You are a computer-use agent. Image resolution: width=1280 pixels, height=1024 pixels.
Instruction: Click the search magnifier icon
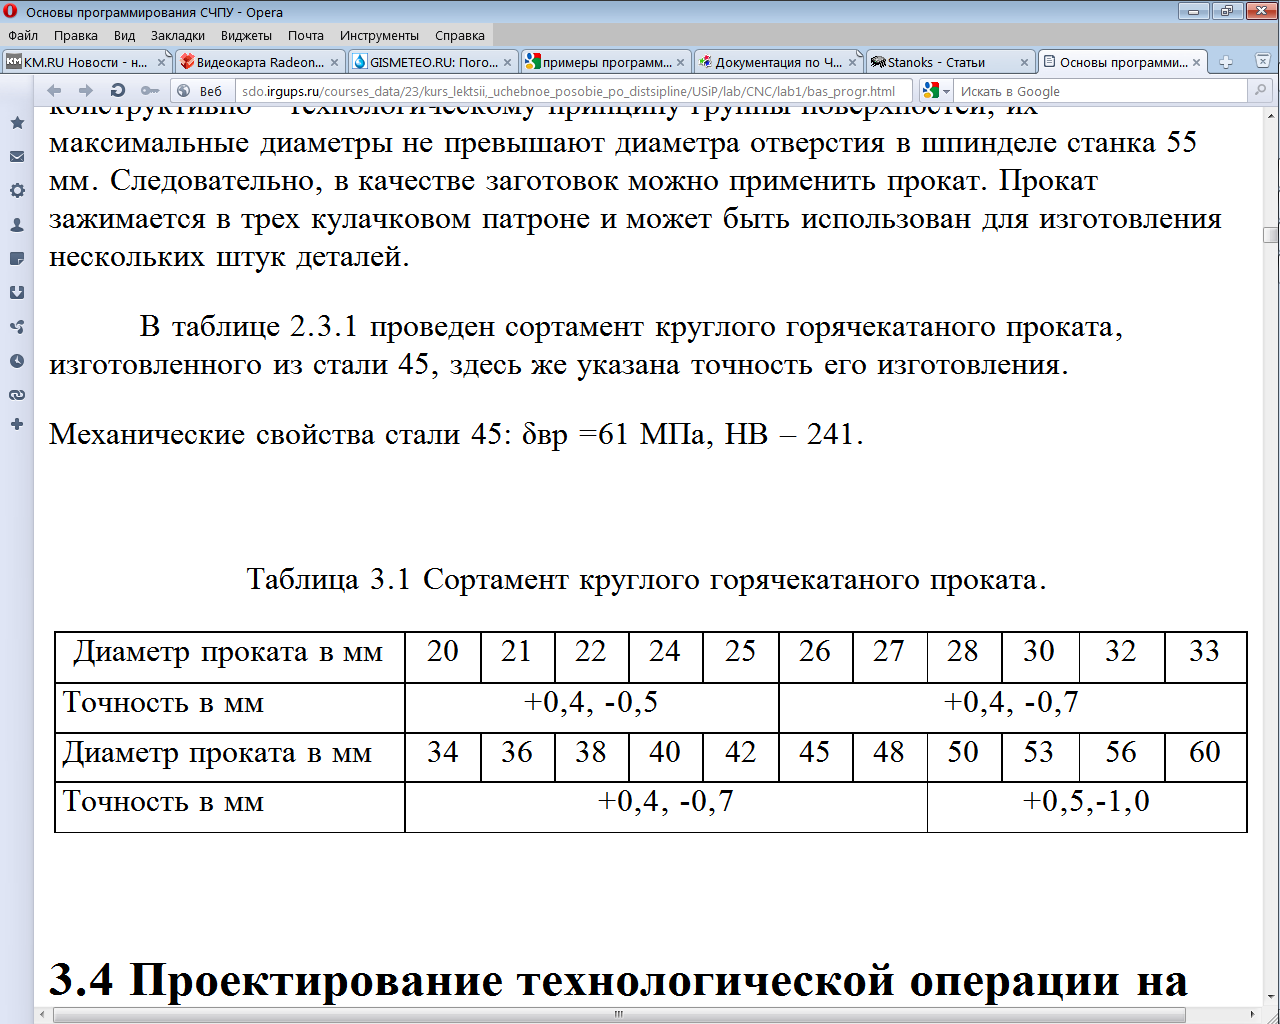pyautogui.click(x=1260, y=91)
